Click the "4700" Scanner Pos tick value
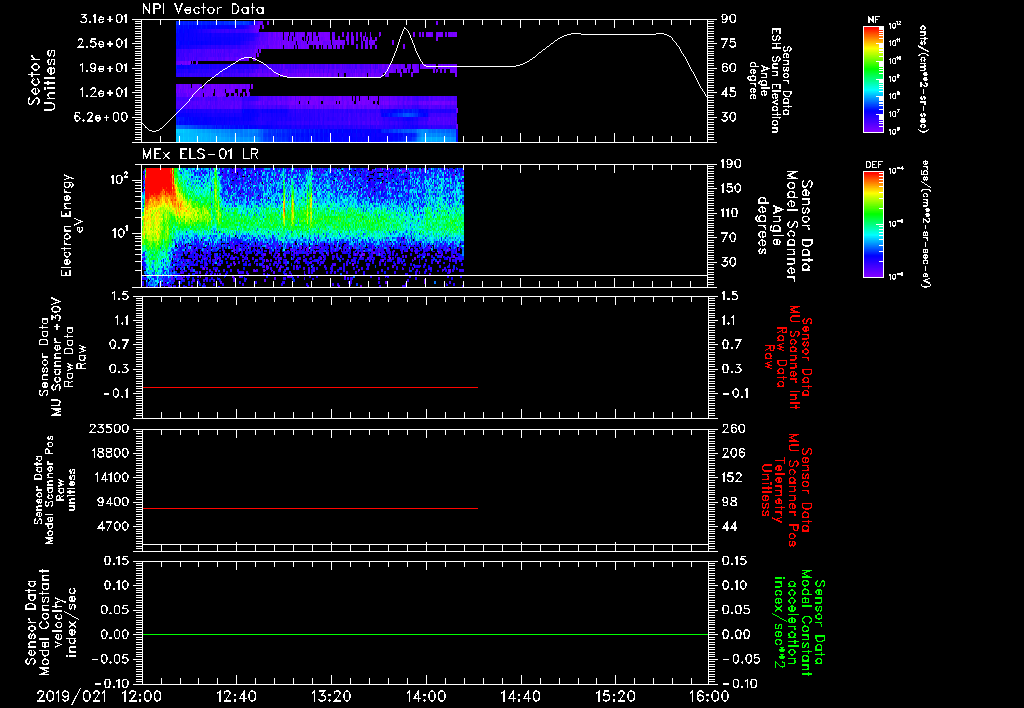 112,526
